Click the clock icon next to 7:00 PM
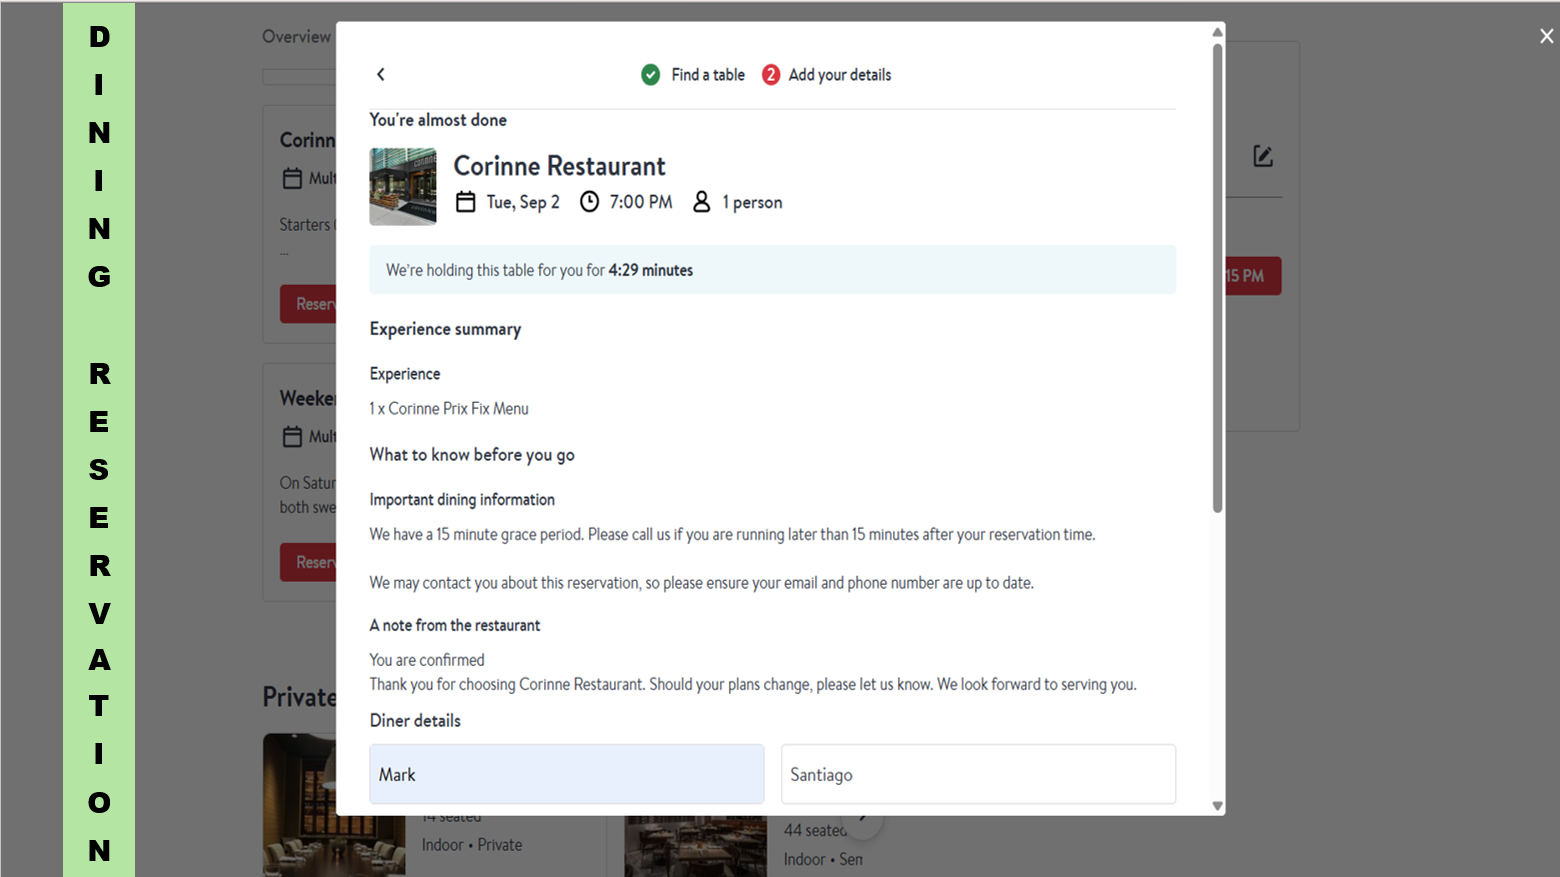Viewport: 1560px width, 877px height. (590, 202)
